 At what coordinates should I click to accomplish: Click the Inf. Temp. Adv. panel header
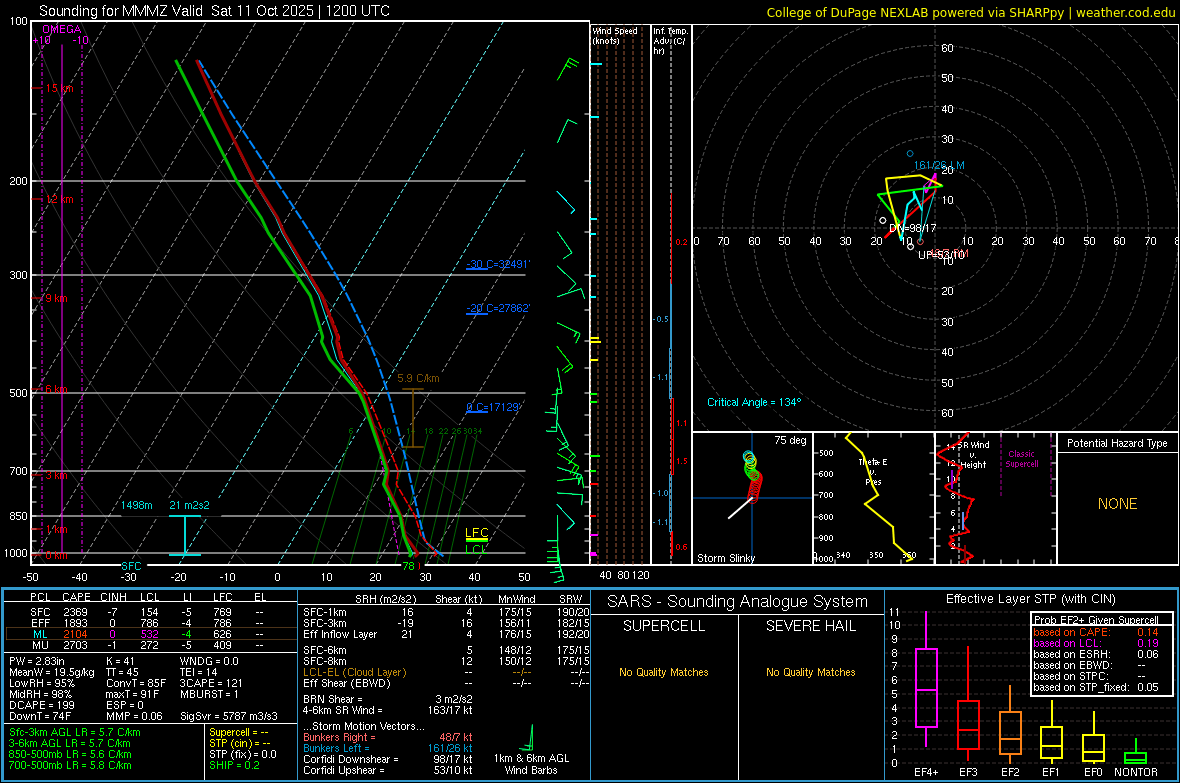click(670, 41)
